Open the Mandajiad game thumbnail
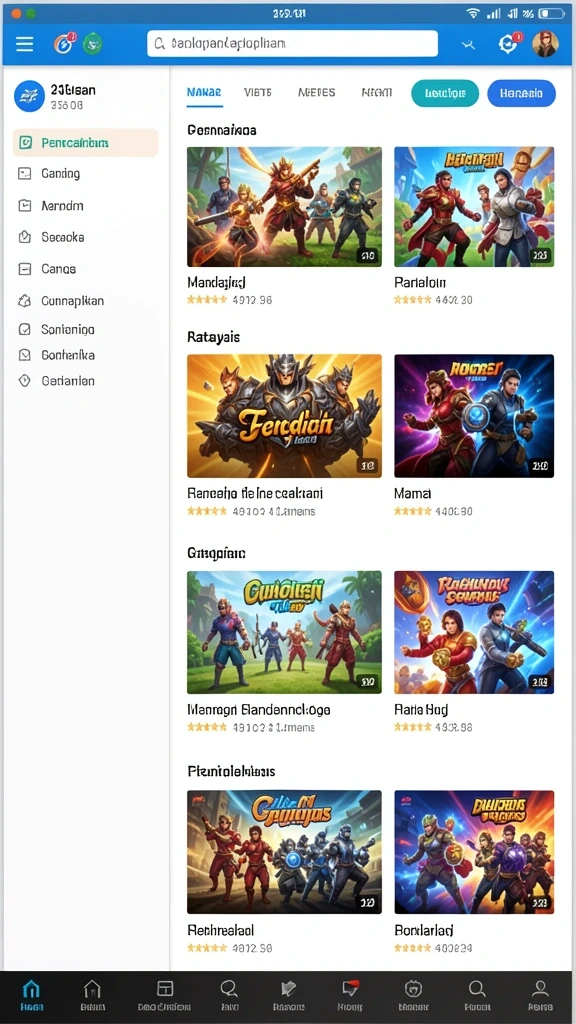The height and width of the screenshot is (1024, 576). pos(284,206)
